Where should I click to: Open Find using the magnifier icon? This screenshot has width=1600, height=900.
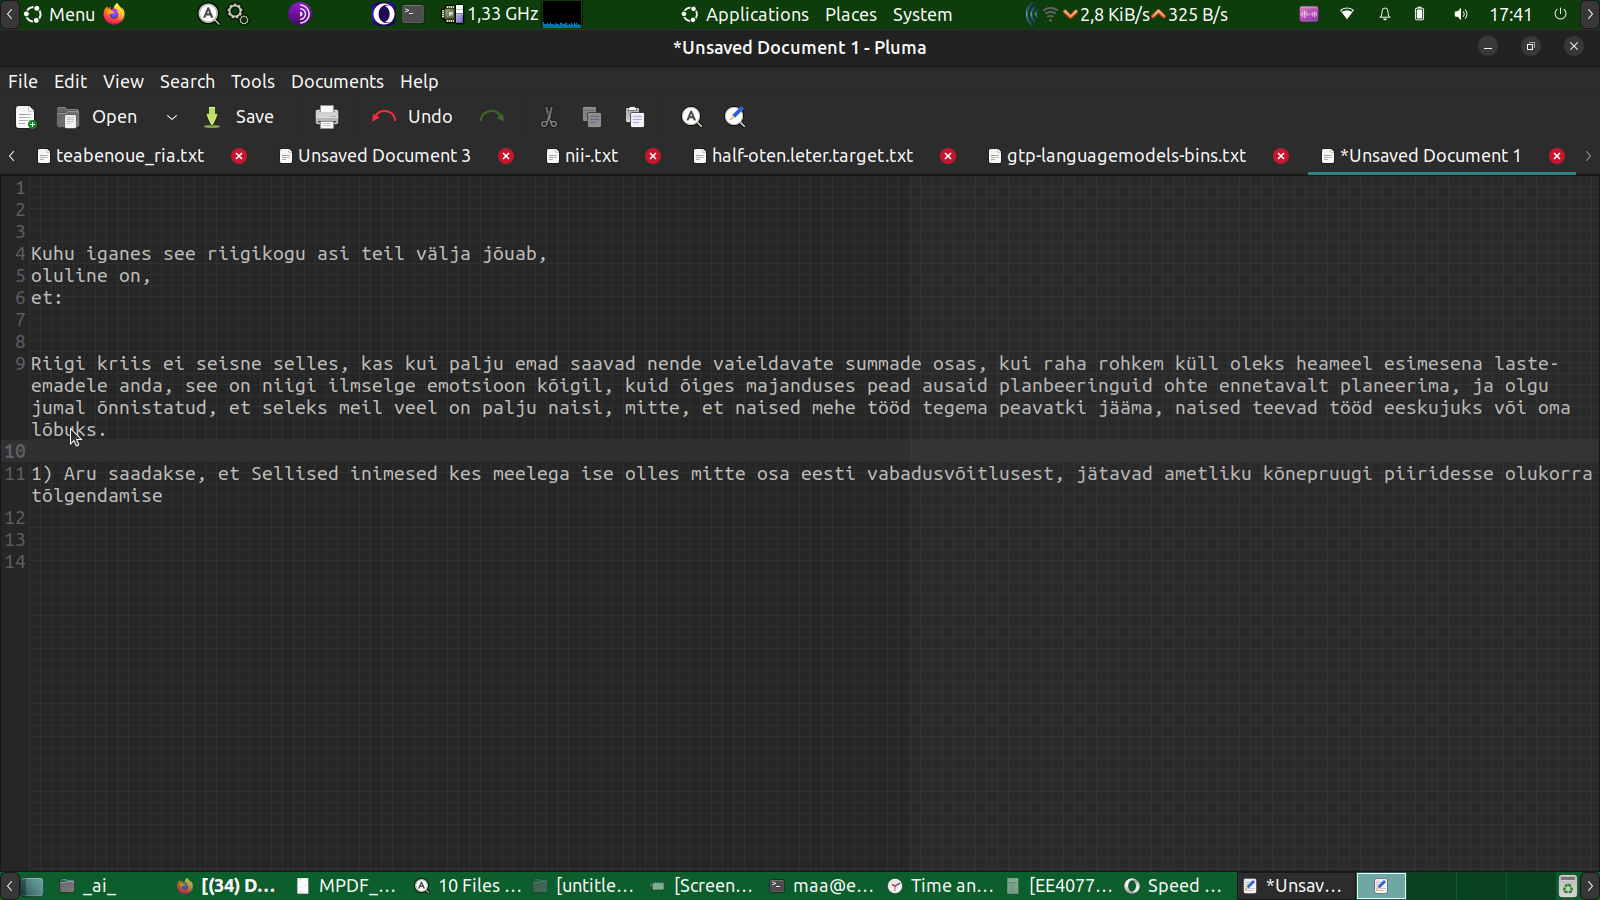691,117
